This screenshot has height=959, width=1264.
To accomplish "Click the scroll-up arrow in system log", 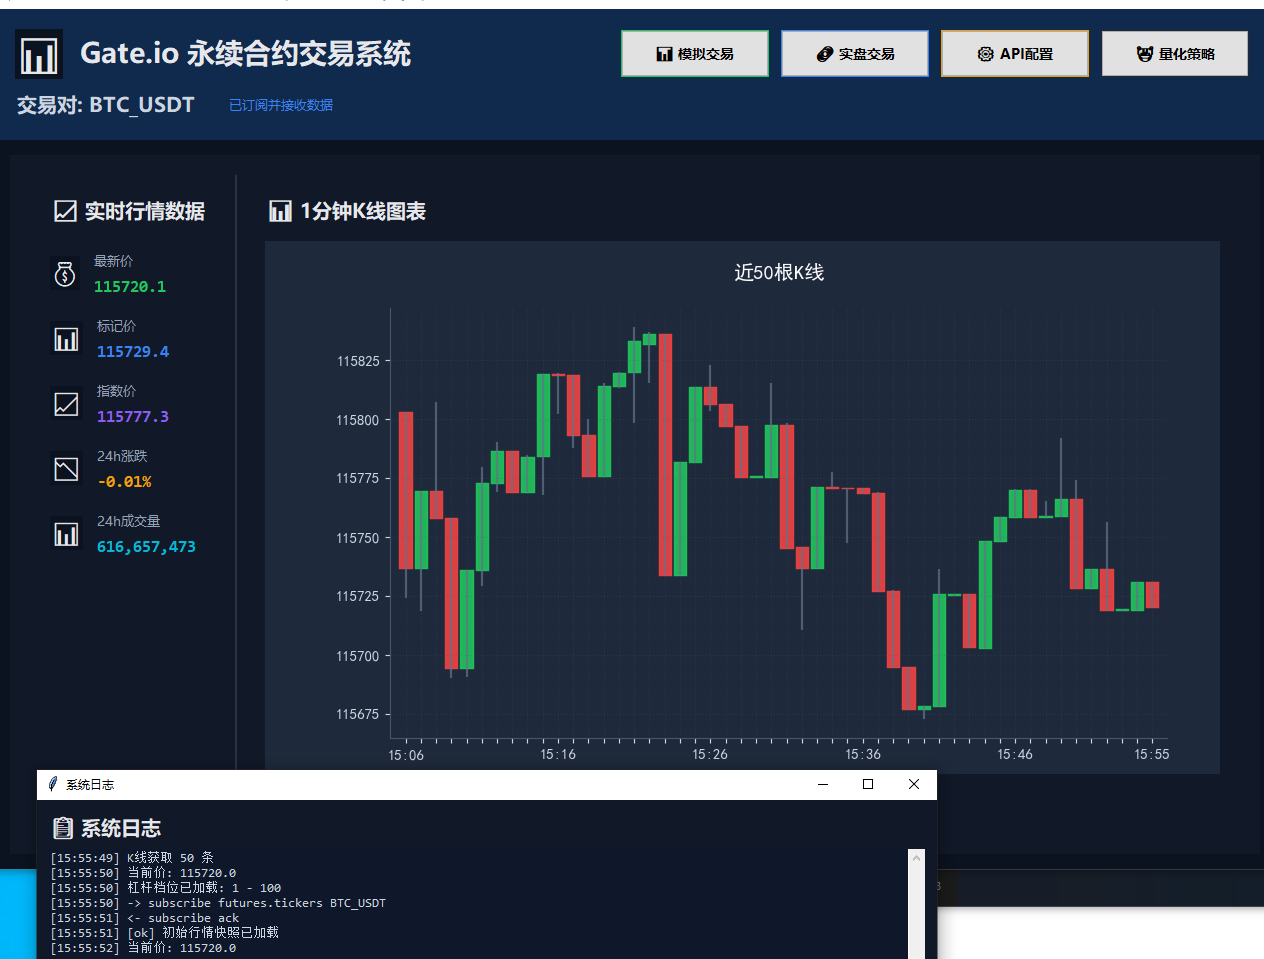I will (916, 858).
